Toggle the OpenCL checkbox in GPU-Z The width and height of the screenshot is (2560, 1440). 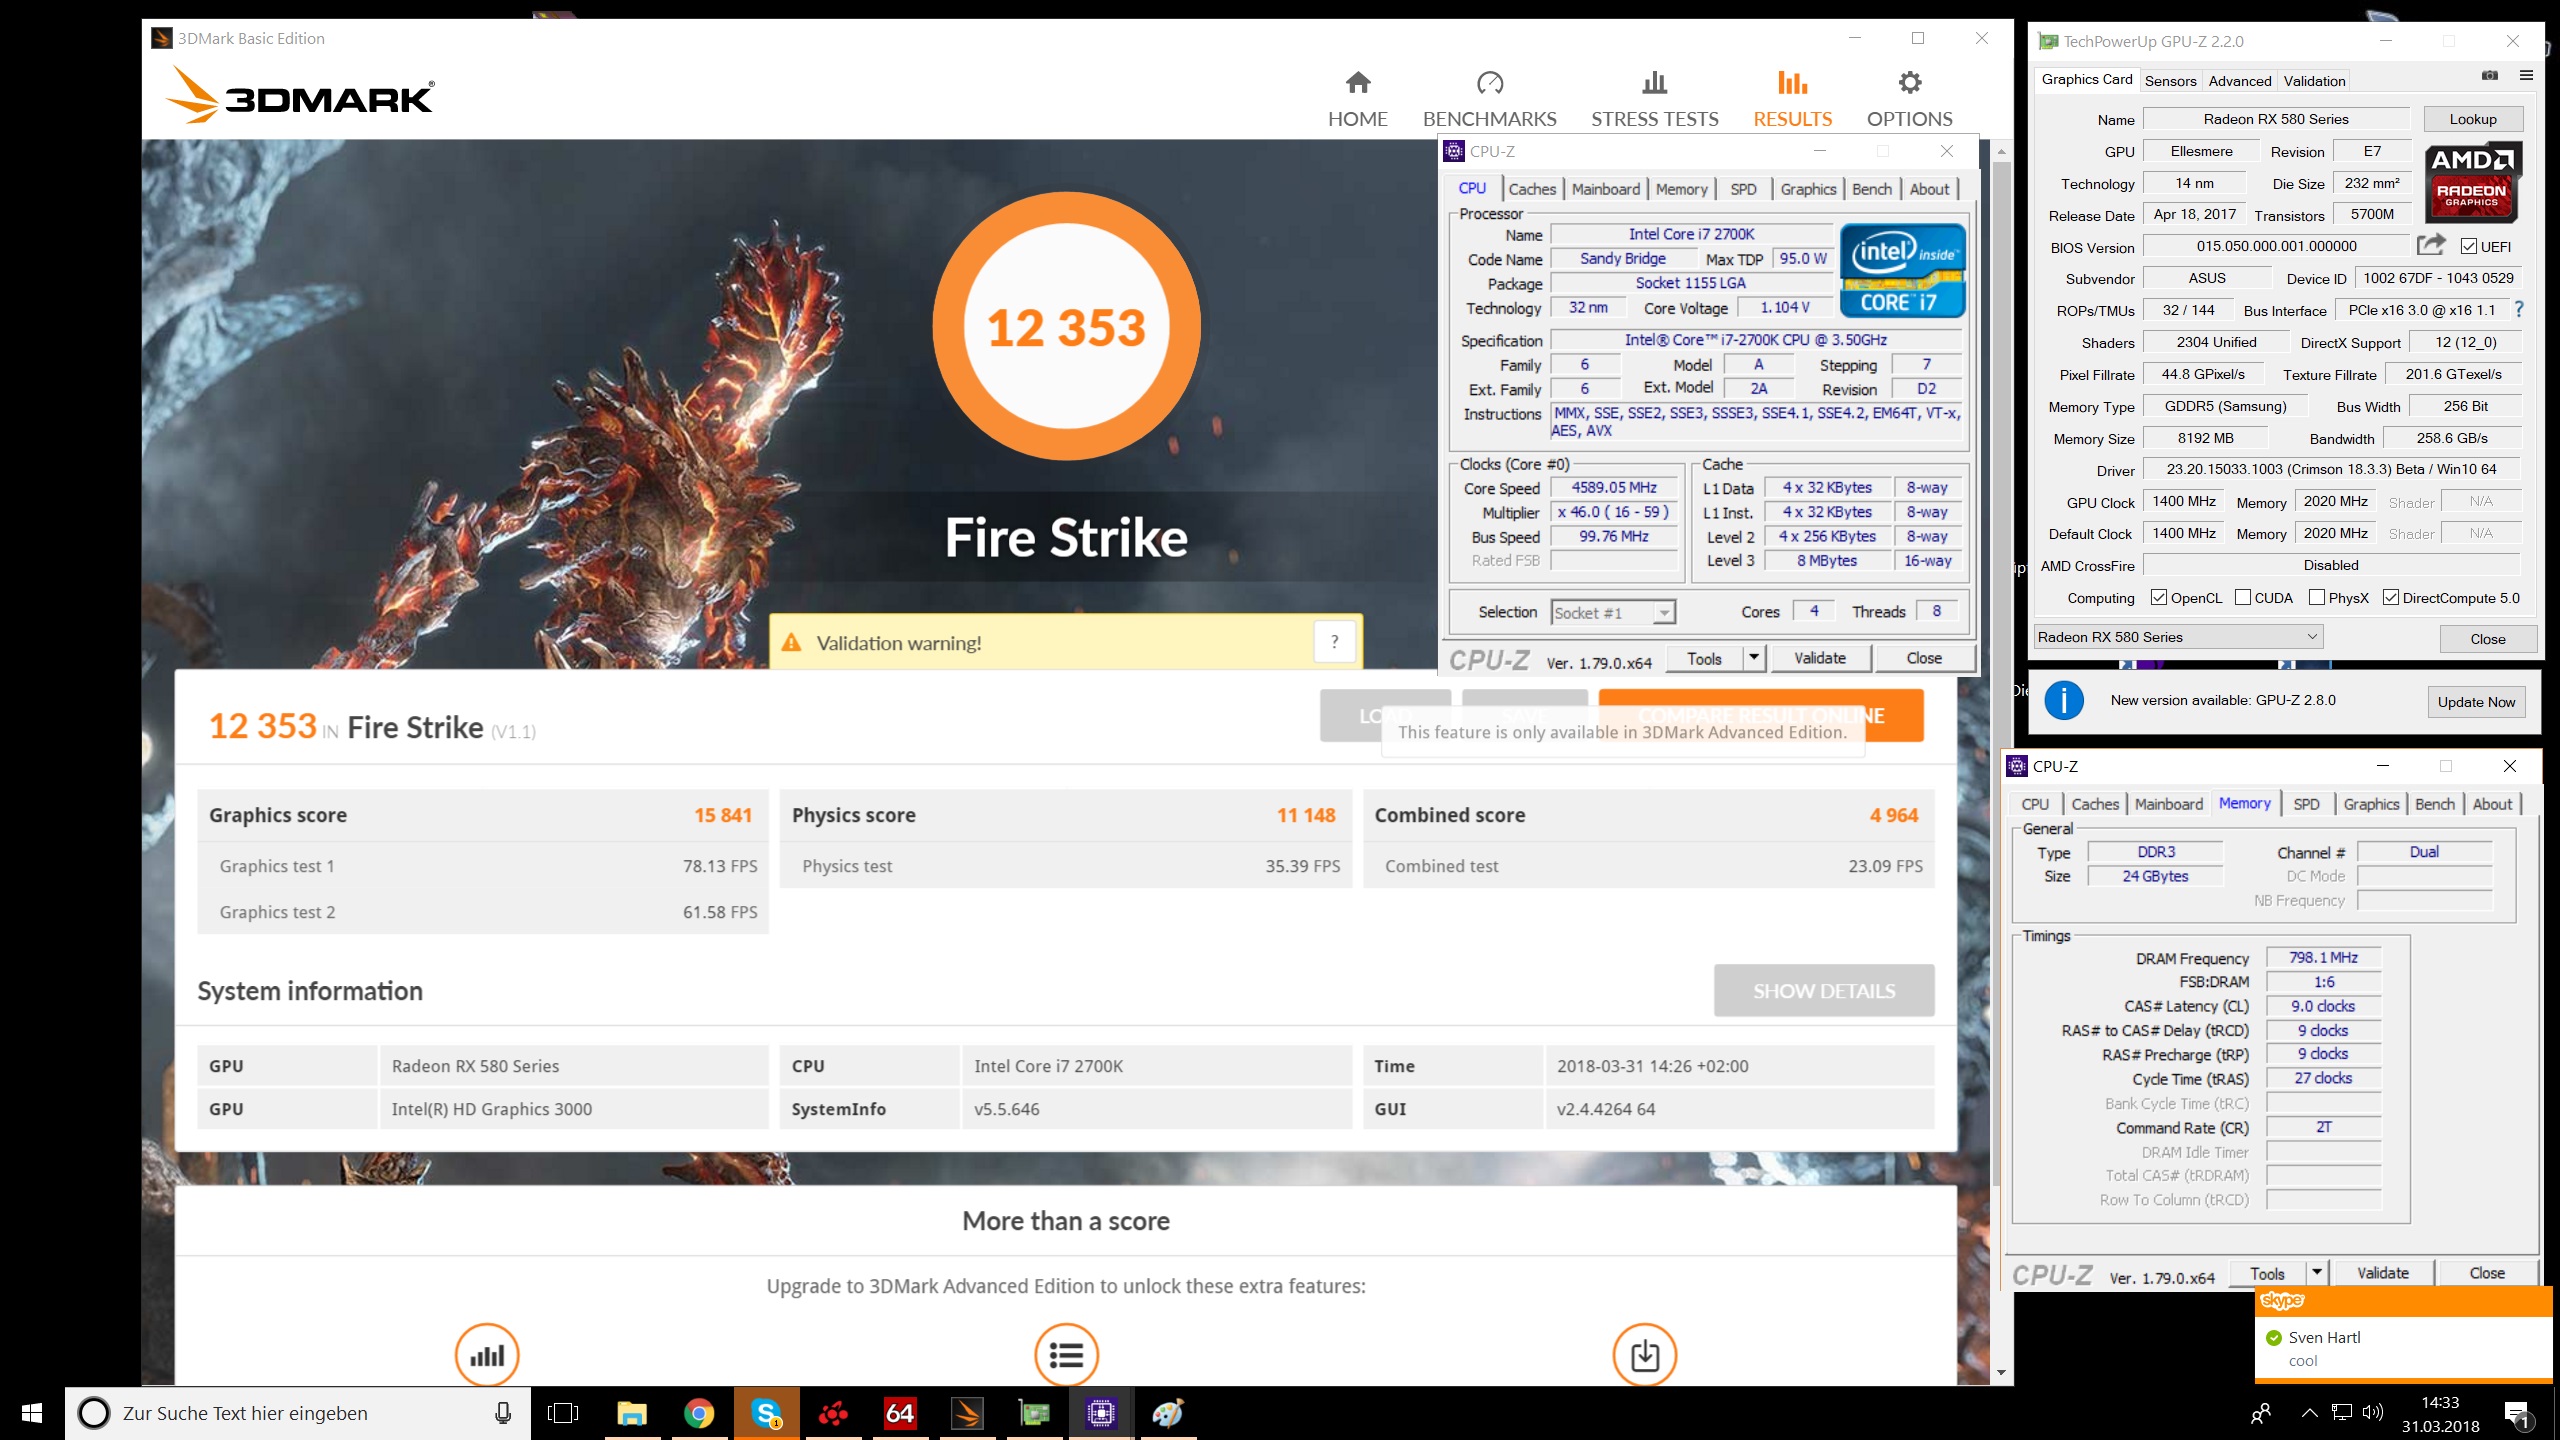[x=2159, y=597]
